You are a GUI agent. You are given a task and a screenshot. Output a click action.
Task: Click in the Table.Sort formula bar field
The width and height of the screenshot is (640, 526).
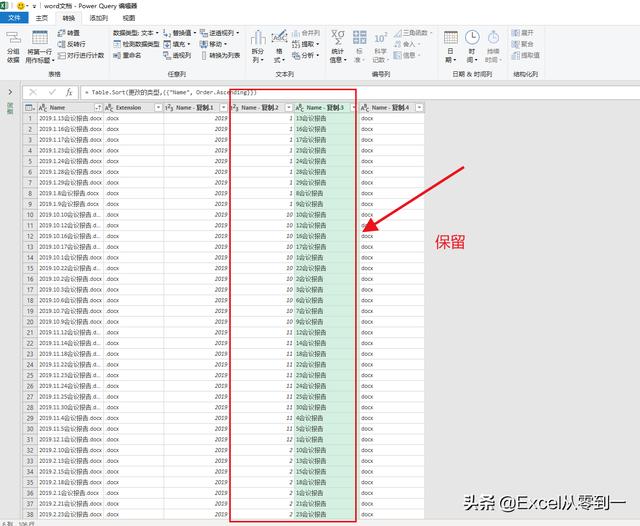point(359,92)
